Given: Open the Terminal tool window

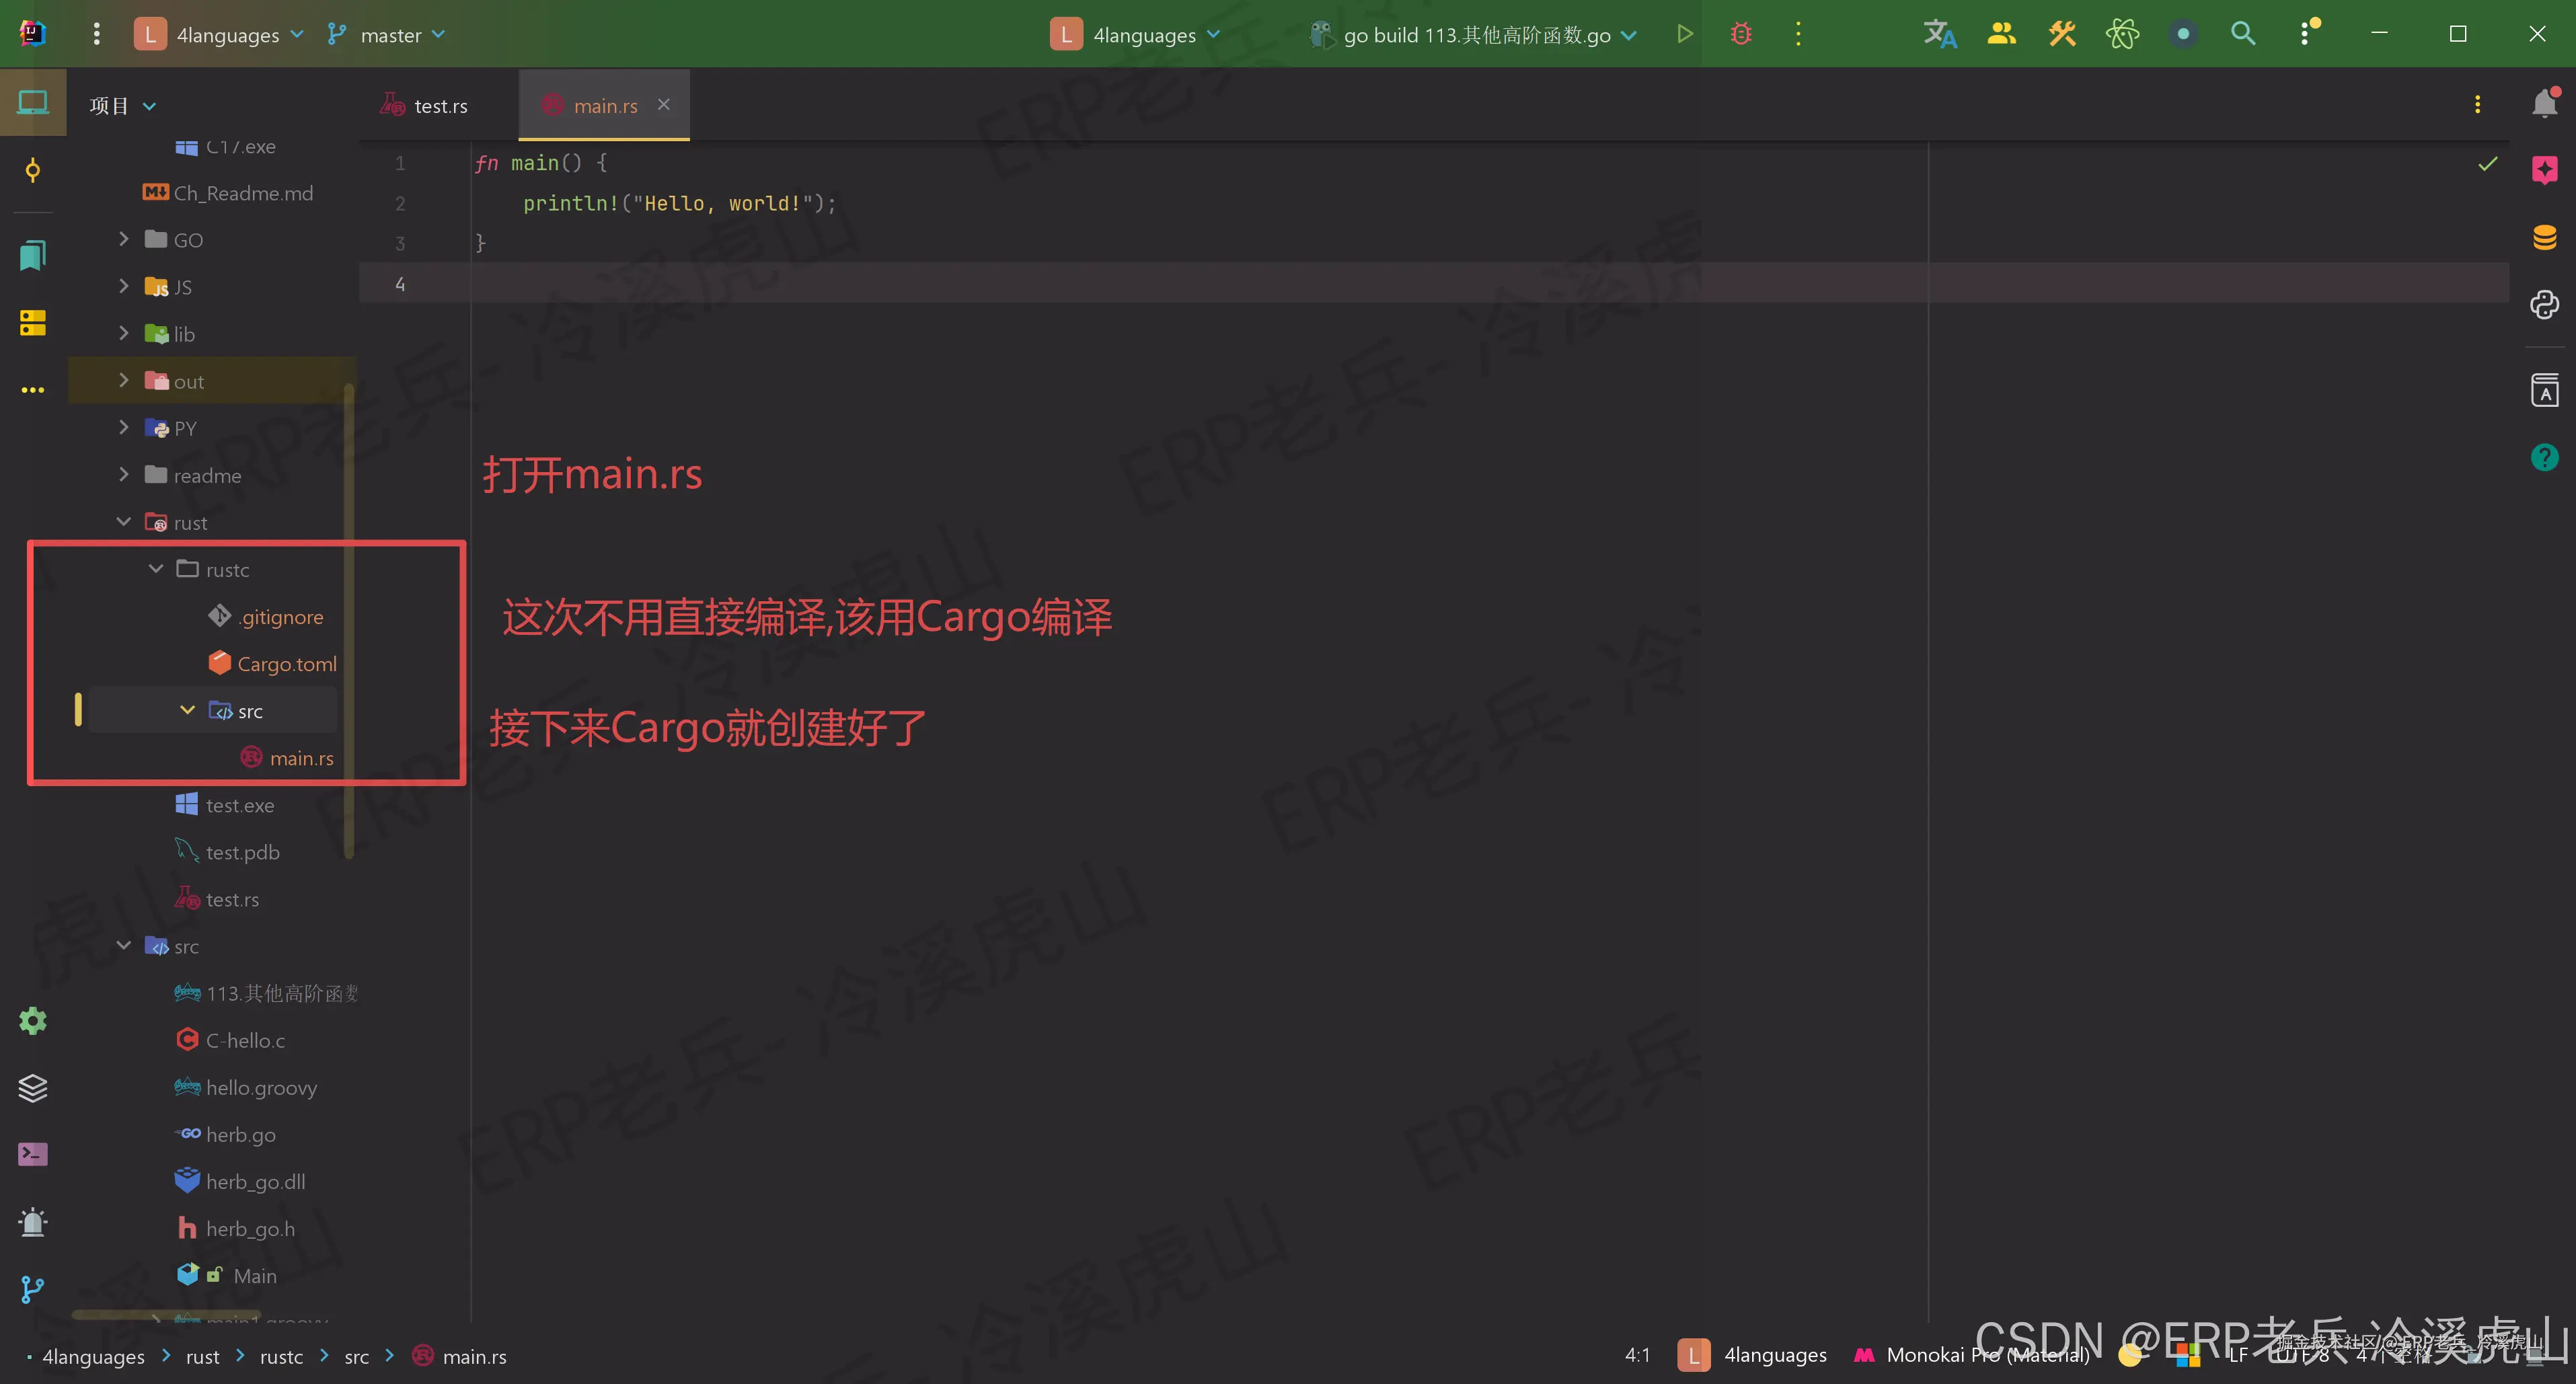Looking at the screenshot, I should pyautogui.click(x=33, y=1154).
